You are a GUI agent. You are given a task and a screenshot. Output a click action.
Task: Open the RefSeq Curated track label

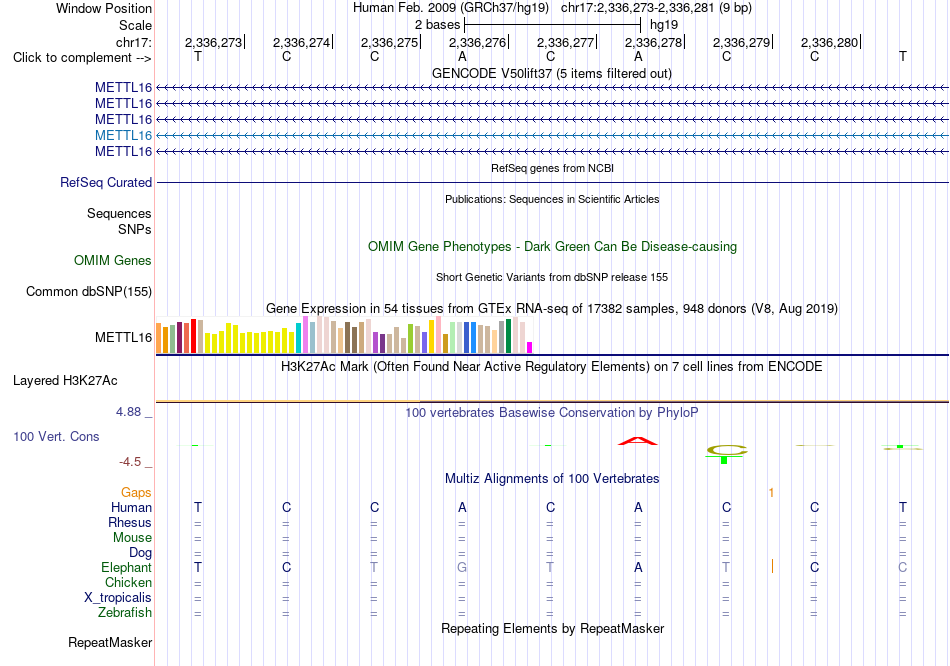click(106, 182)
